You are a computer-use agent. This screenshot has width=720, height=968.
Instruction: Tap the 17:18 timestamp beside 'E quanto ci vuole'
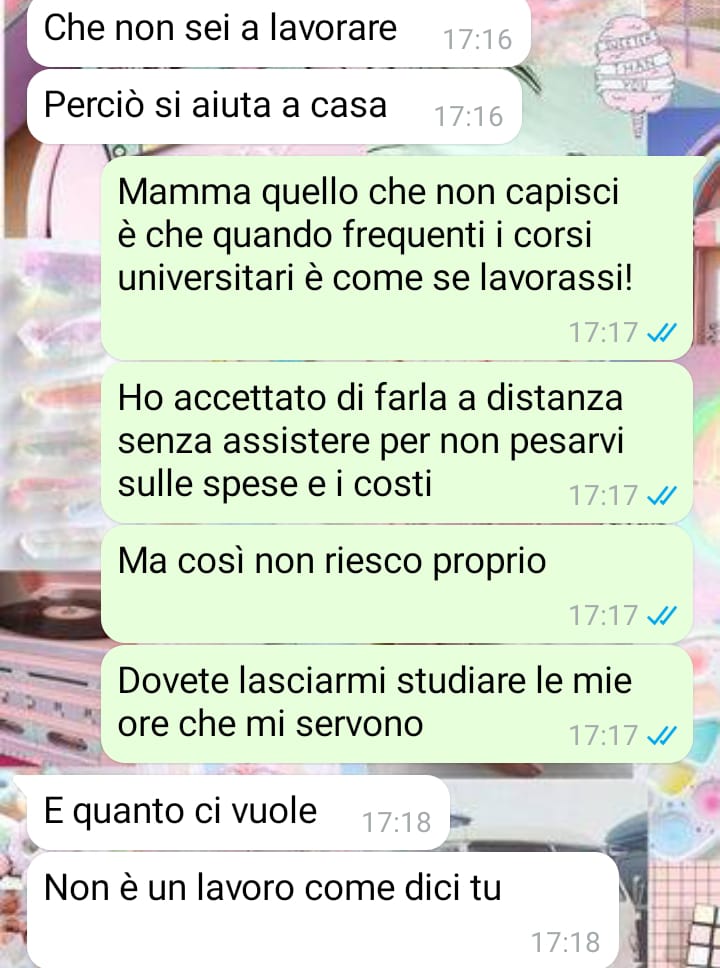point(396,822)
